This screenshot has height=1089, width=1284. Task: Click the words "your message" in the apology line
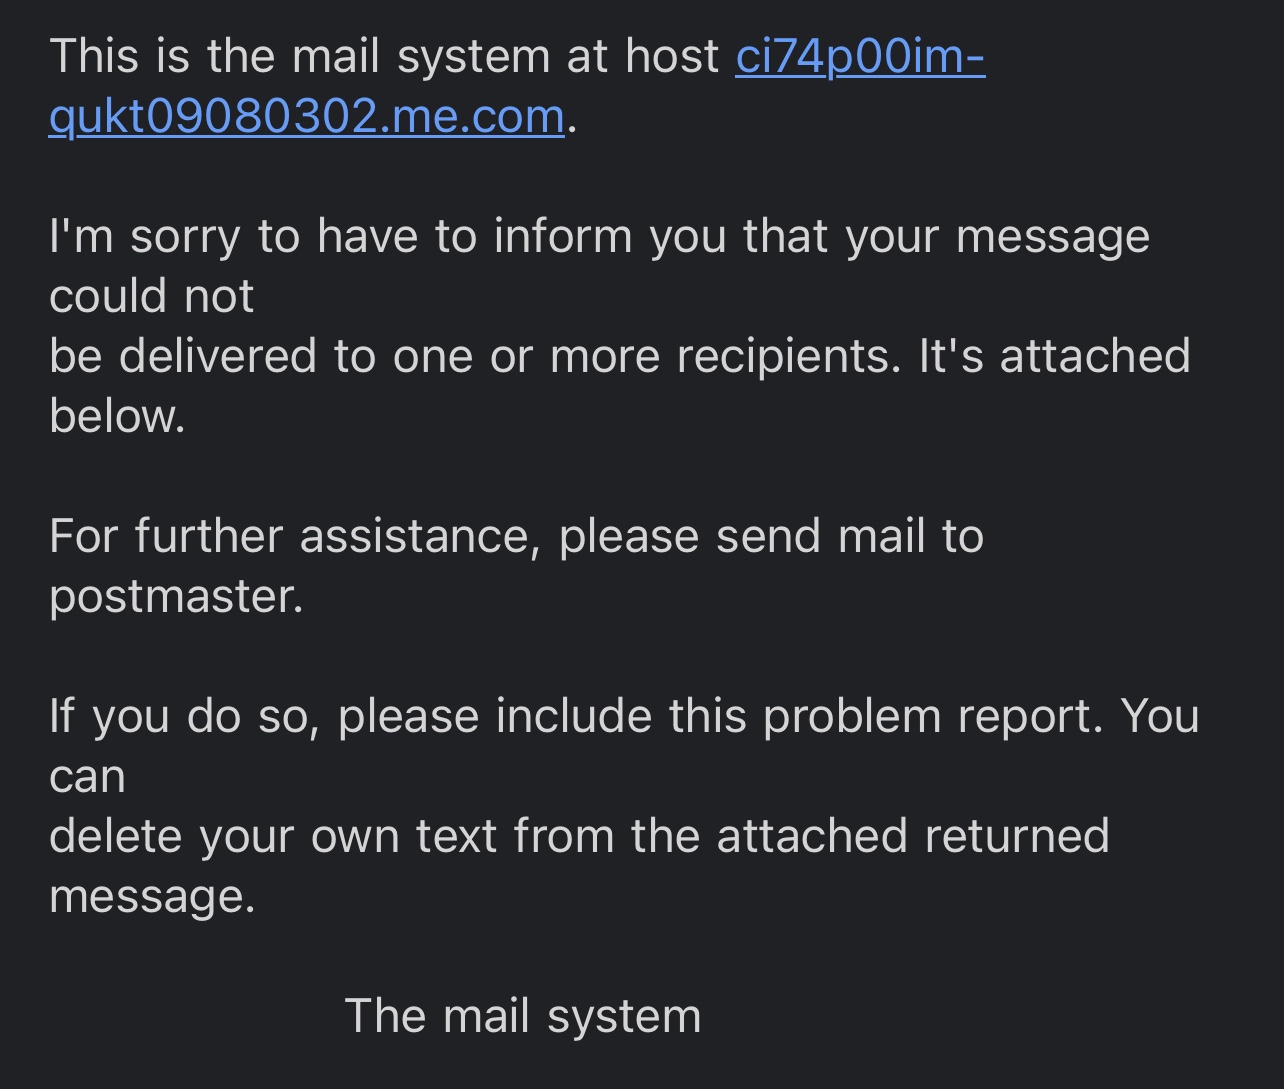(x=997, y=237)
